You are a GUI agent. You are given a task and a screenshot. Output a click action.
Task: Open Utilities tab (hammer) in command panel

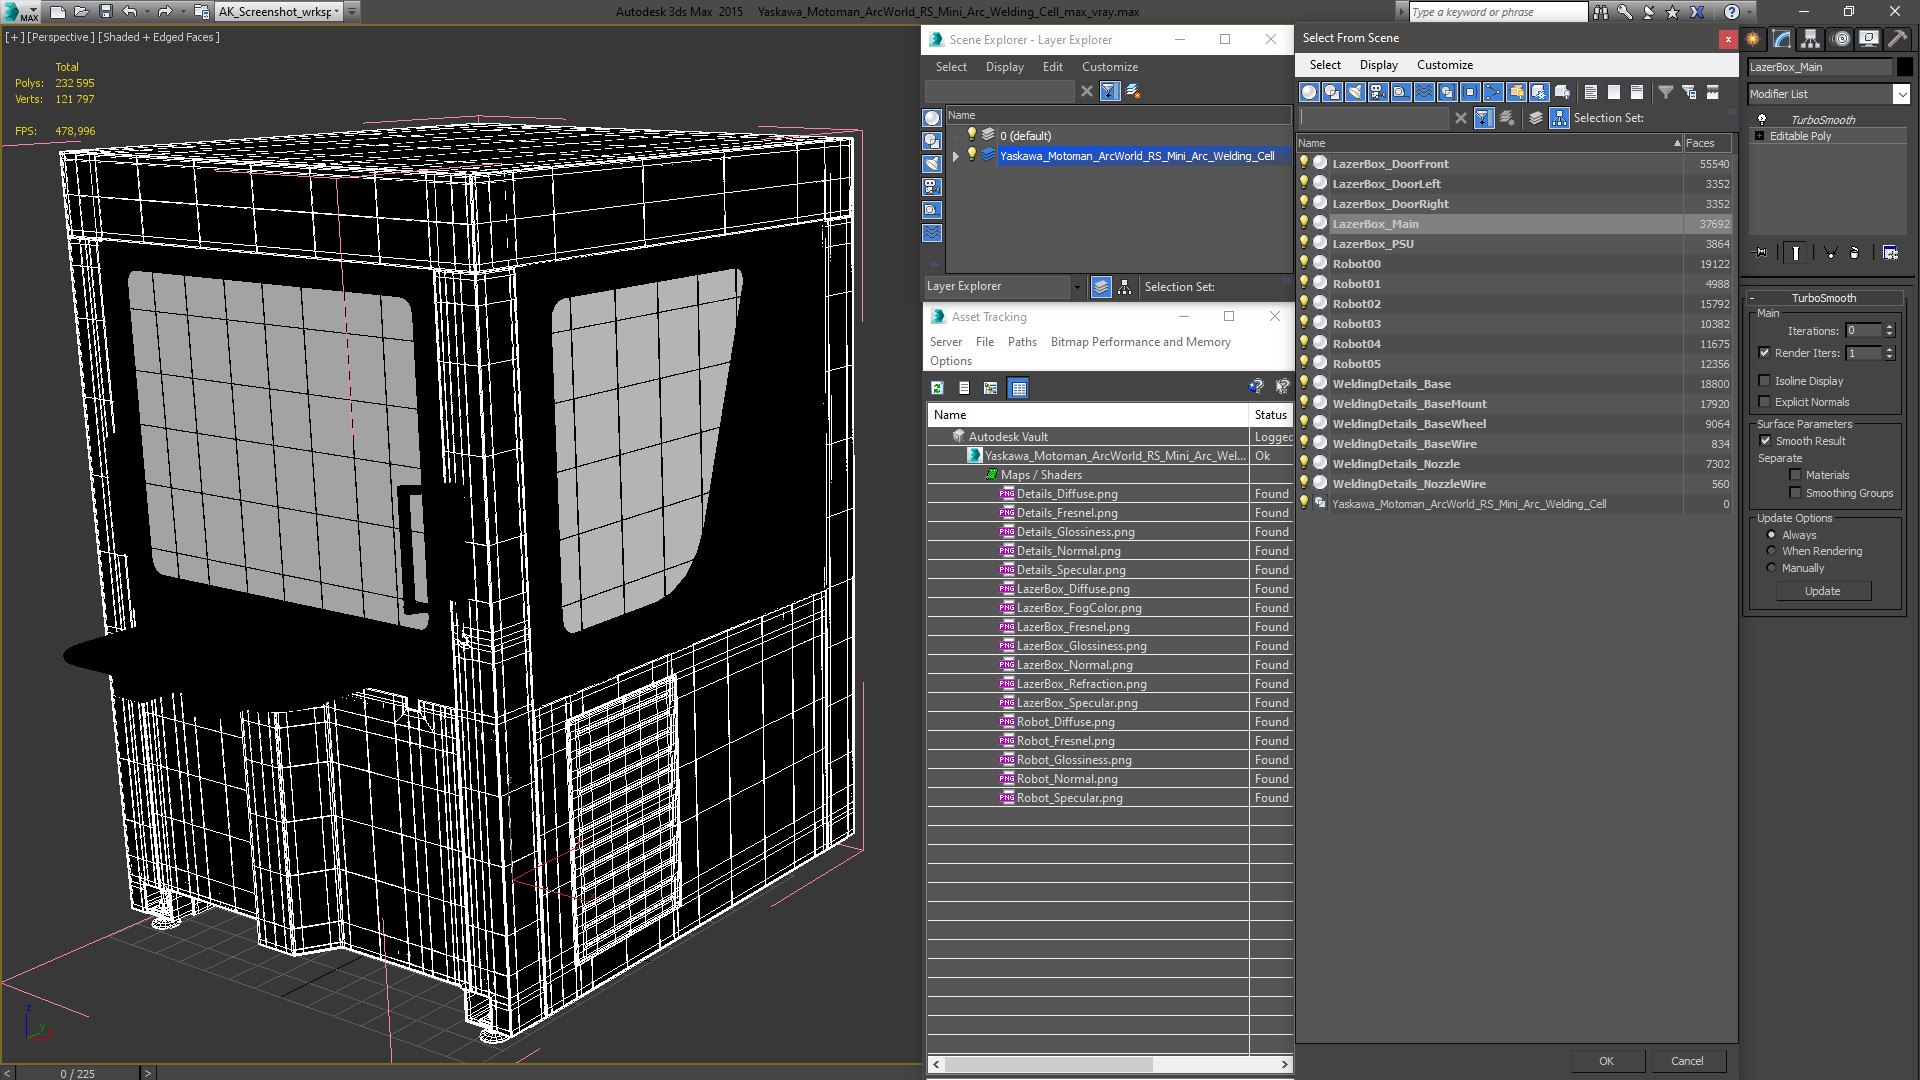(1897, 39)
